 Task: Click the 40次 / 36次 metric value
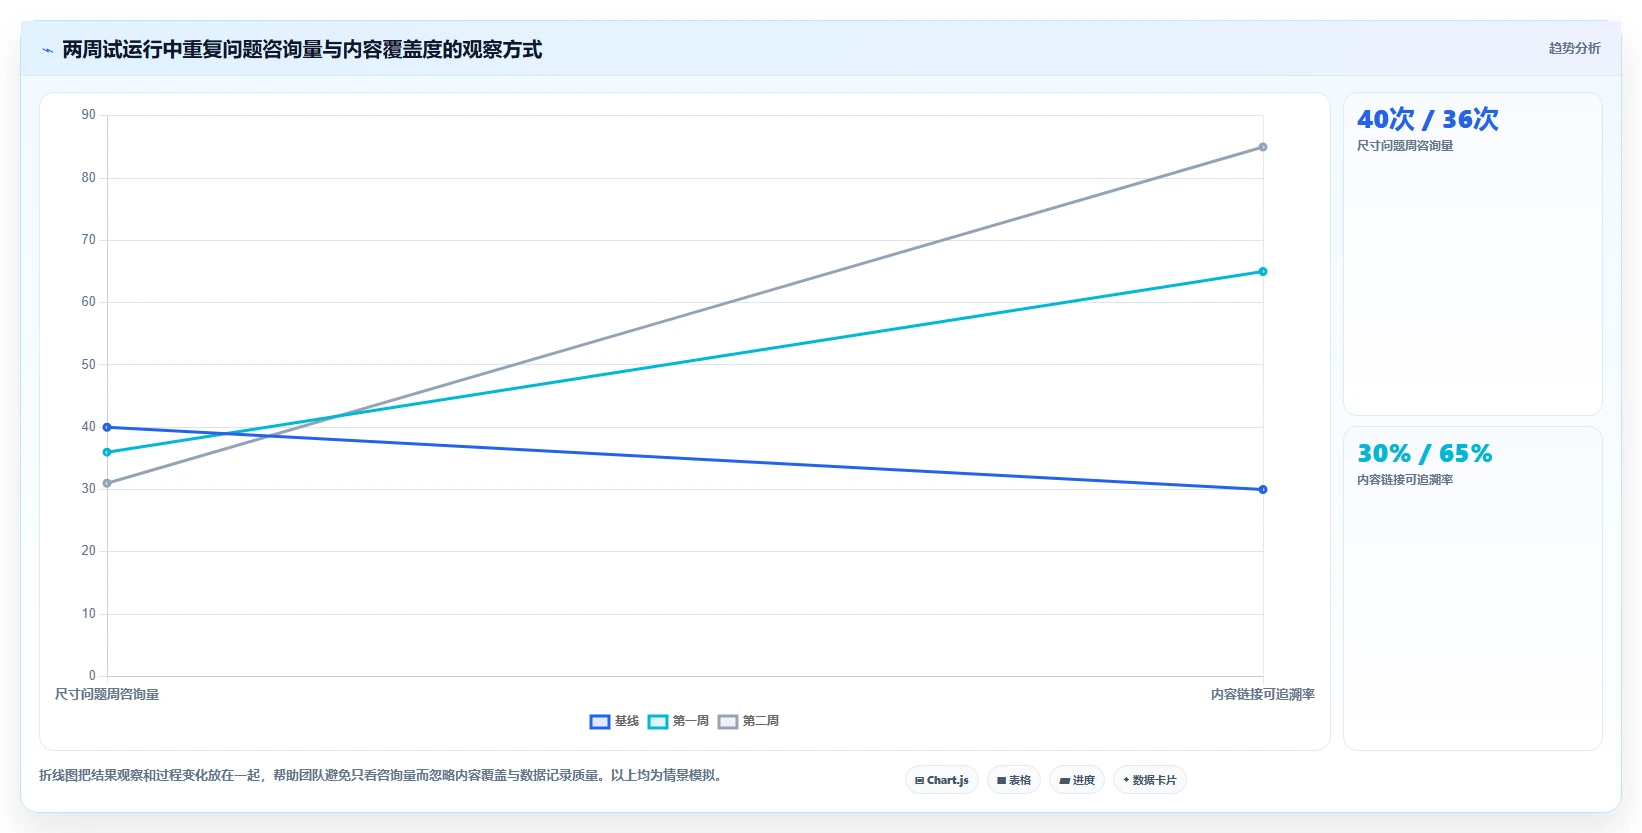click(1427, 119)
